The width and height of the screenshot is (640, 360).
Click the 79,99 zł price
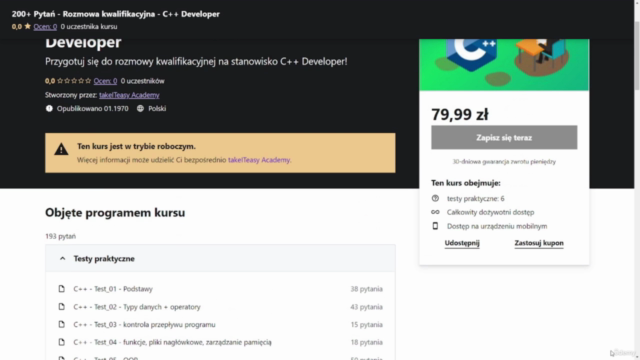(x=460, y=114)
